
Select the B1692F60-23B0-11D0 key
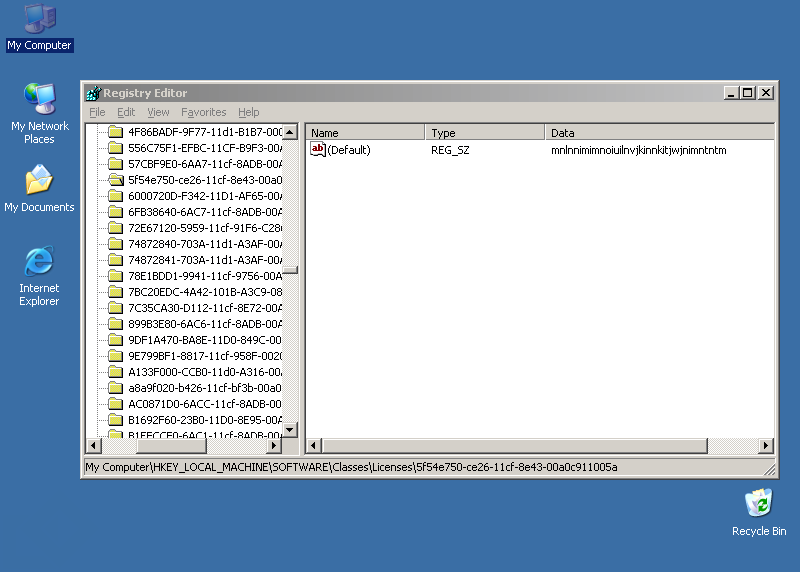click(205, 420)
